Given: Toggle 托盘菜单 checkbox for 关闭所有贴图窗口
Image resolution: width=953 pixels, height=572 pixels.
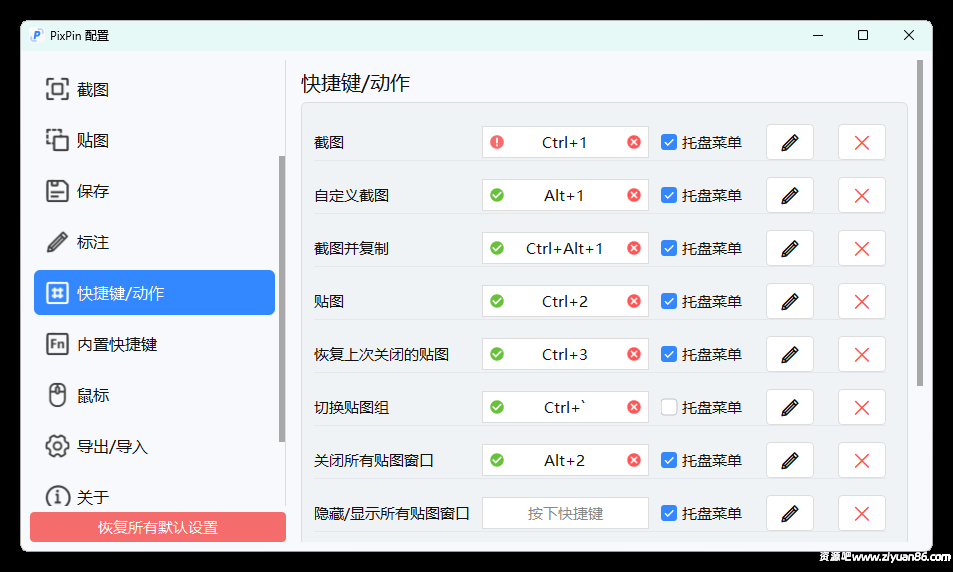Looking at the screenshot, I should (670, 460).
